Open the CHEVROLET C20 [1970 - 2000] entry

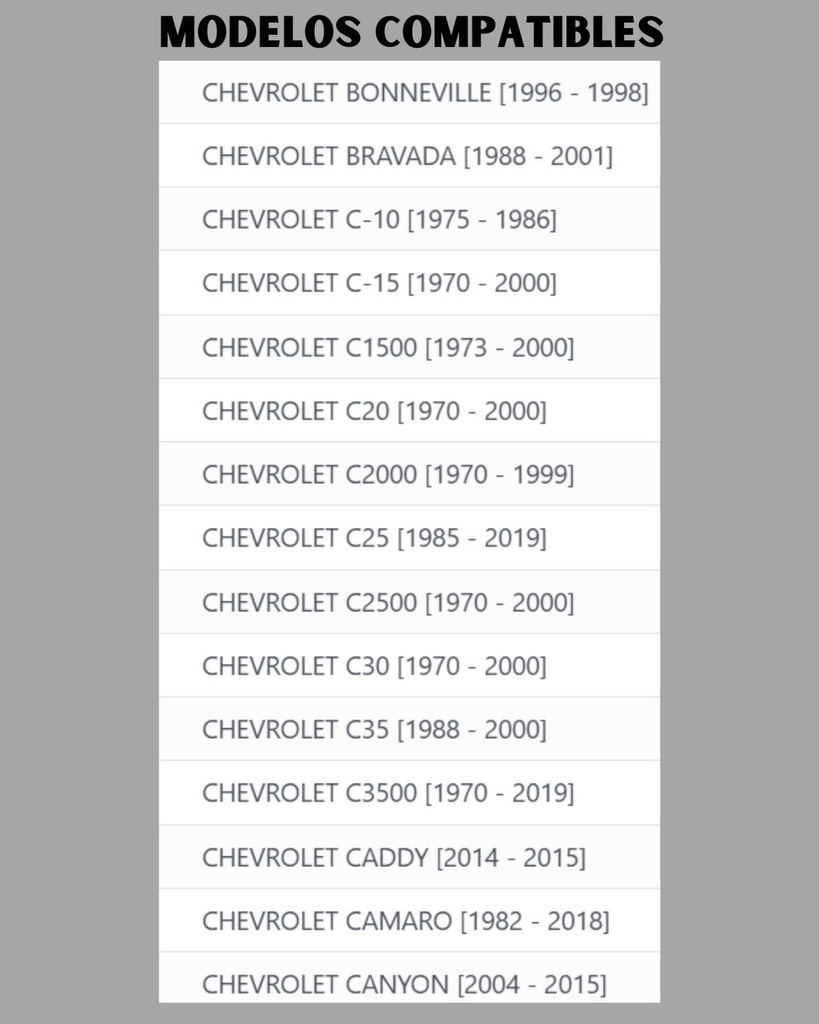click(x=410, y=410)
